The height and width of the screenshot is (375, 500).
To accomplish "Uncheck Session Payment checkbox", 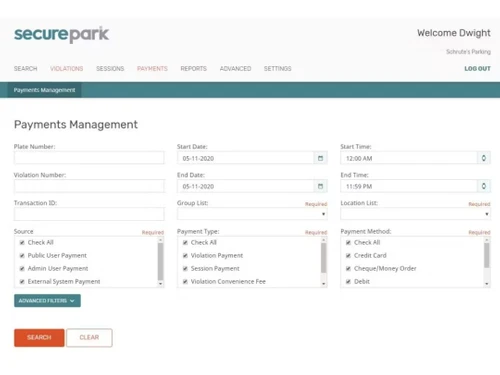I will coord(185,268).
